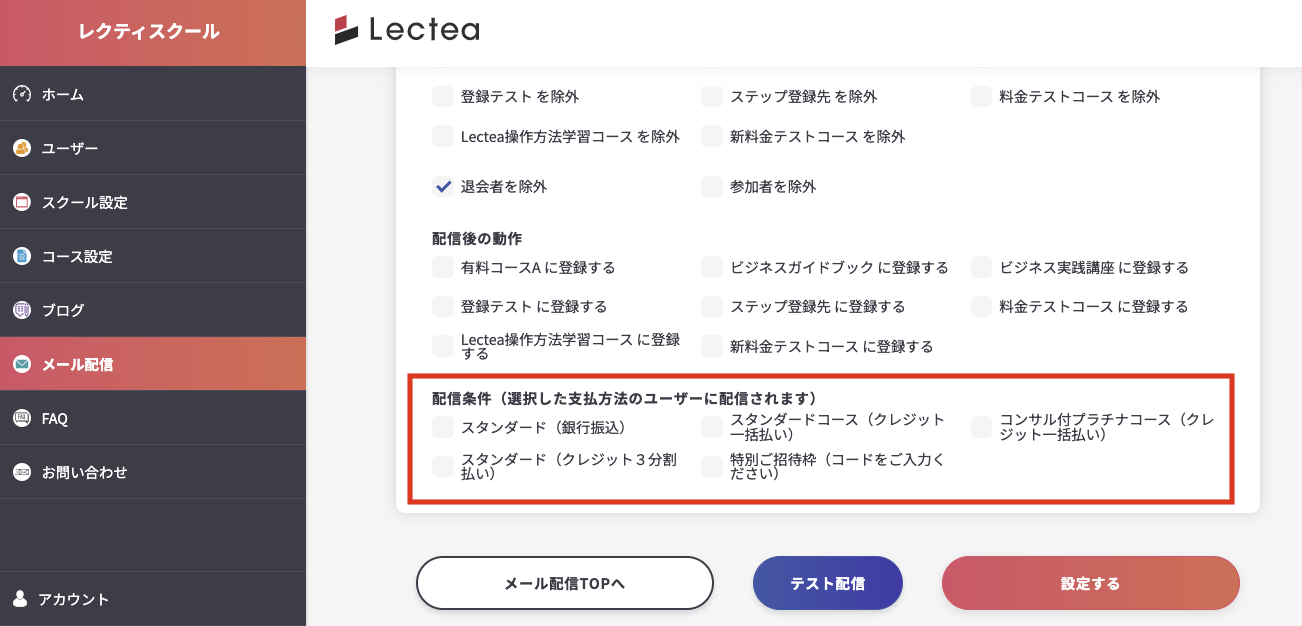The height and width of the screenshot is (626, 1302).
Task: Click the calendar icon for スクール設定
Action: click(22, 202)
